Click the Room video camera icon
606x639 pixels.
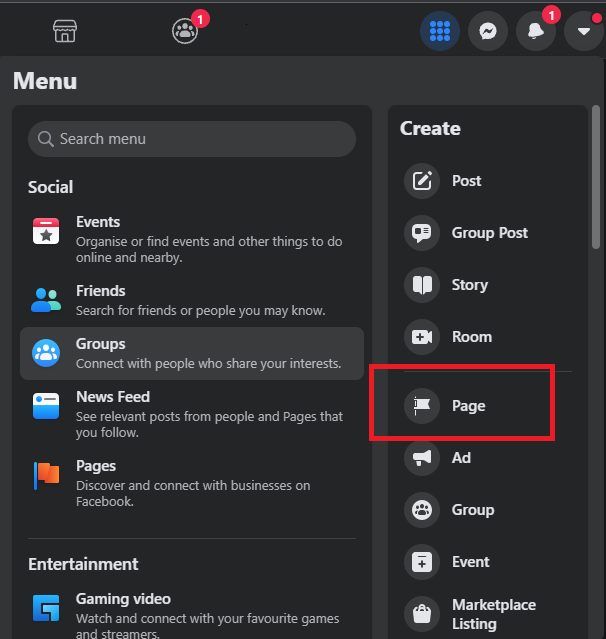422,337
